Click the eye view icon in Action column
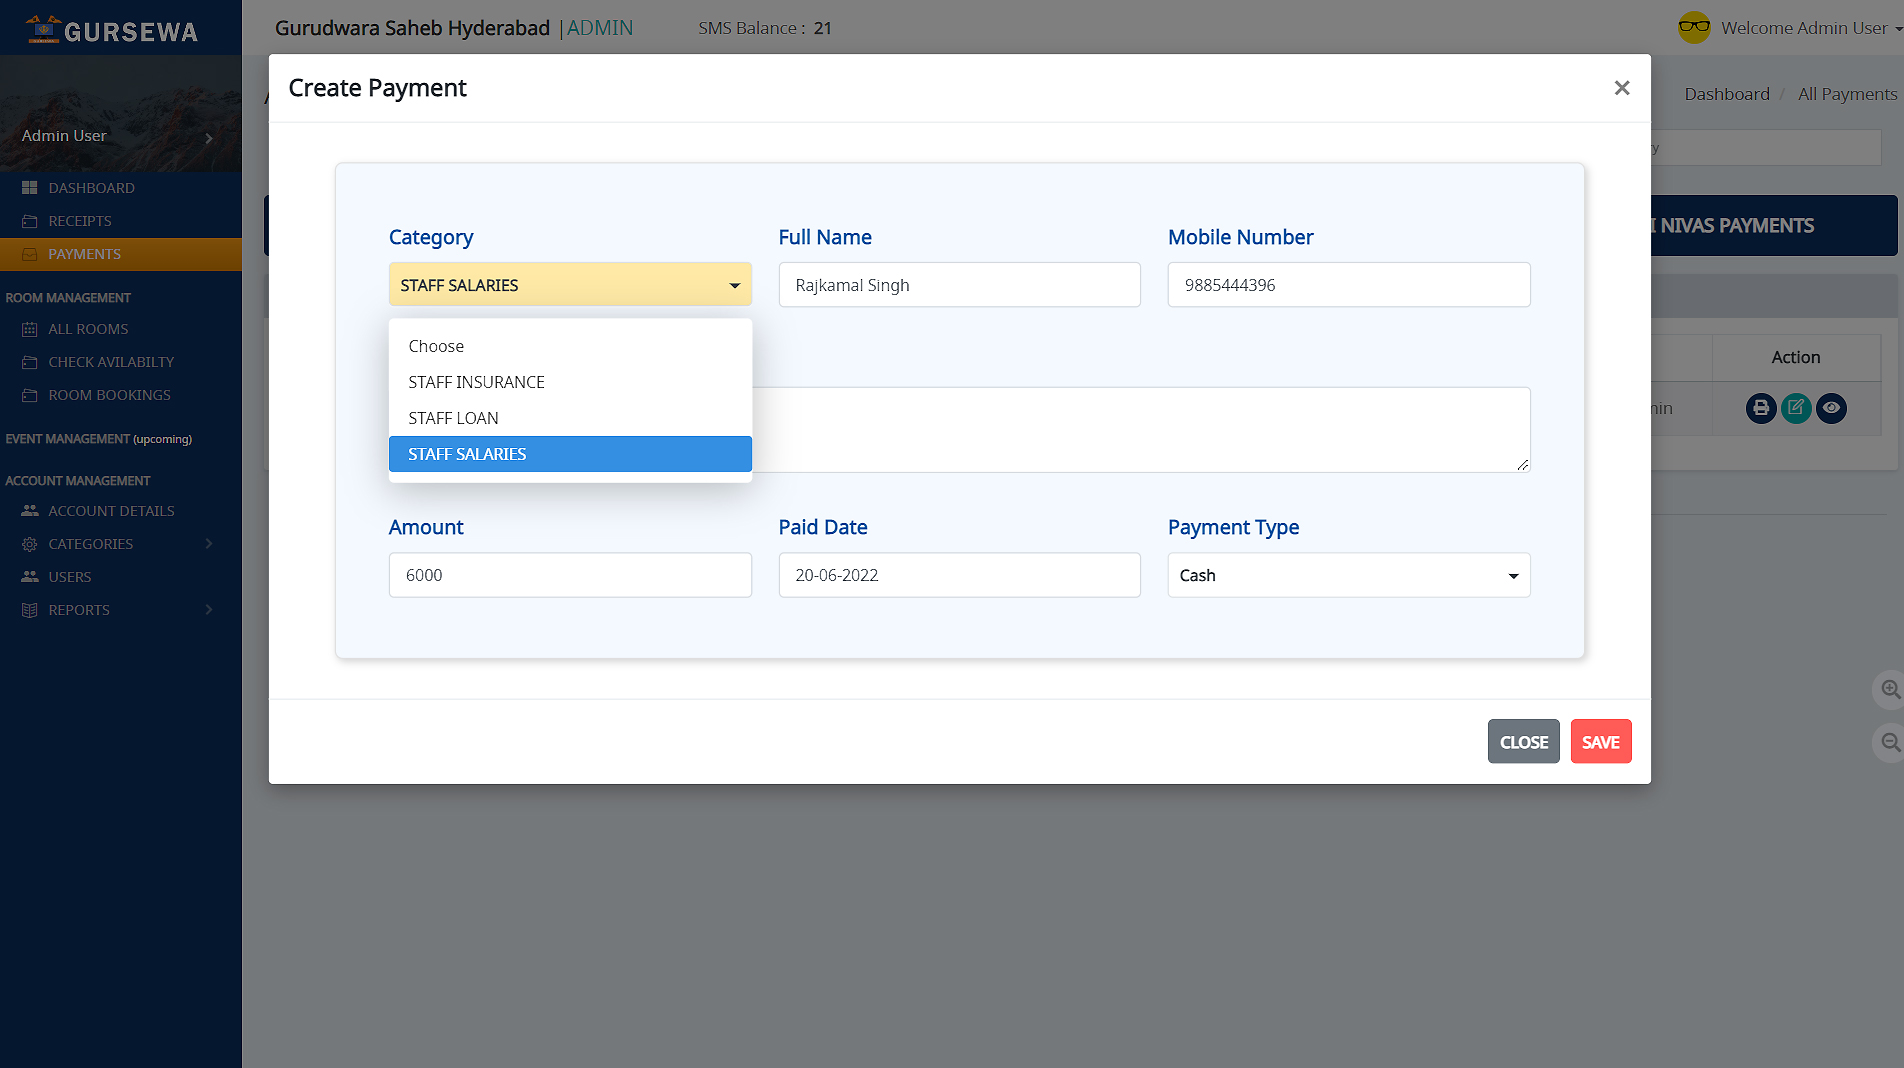The width and height of the screenshot is (1904, 1068). click(1831, 408)
